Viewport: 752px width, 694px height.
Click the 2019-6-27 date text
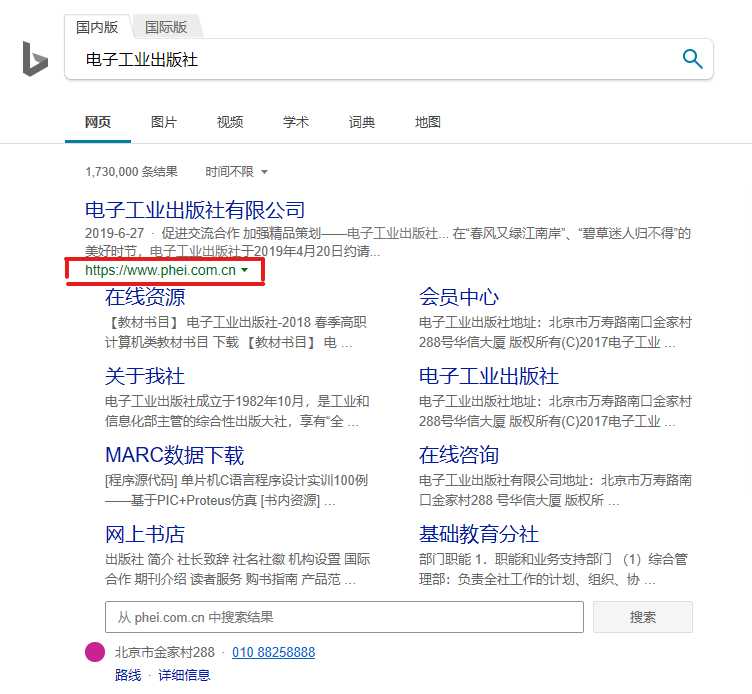coord(114,234)
